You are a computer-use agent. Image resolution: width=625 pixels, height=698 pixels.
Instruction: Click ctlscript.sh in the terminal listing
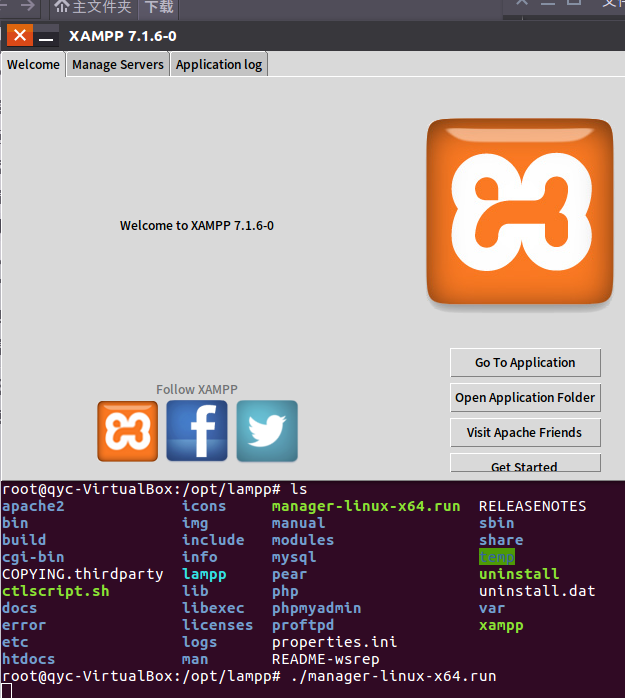coord(56,591)
